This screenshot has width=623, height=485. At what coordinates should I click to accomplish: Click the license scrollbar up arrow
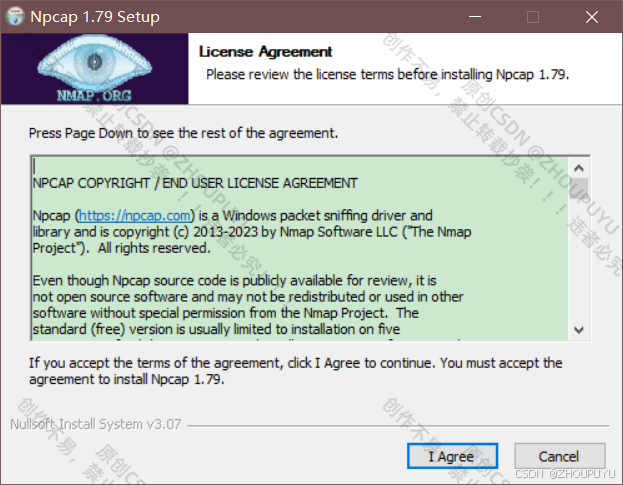point(579,168)
